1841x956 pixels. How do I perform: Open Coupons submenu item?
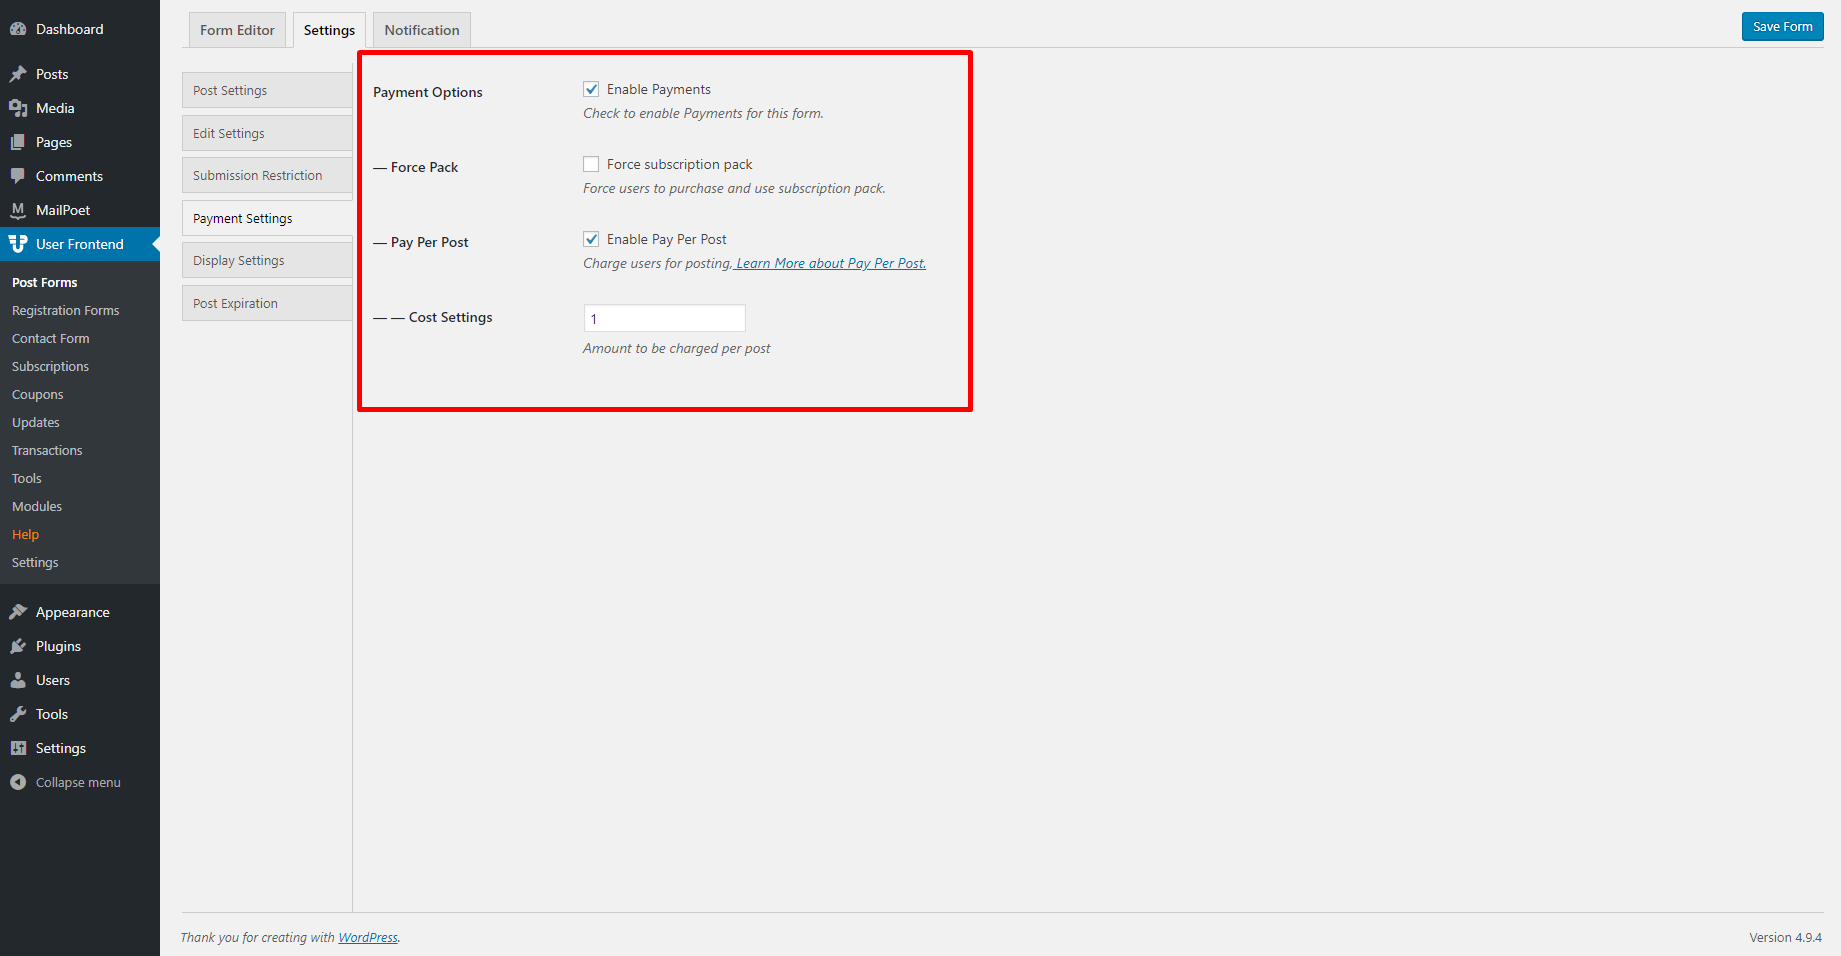[x=38, y=394]
